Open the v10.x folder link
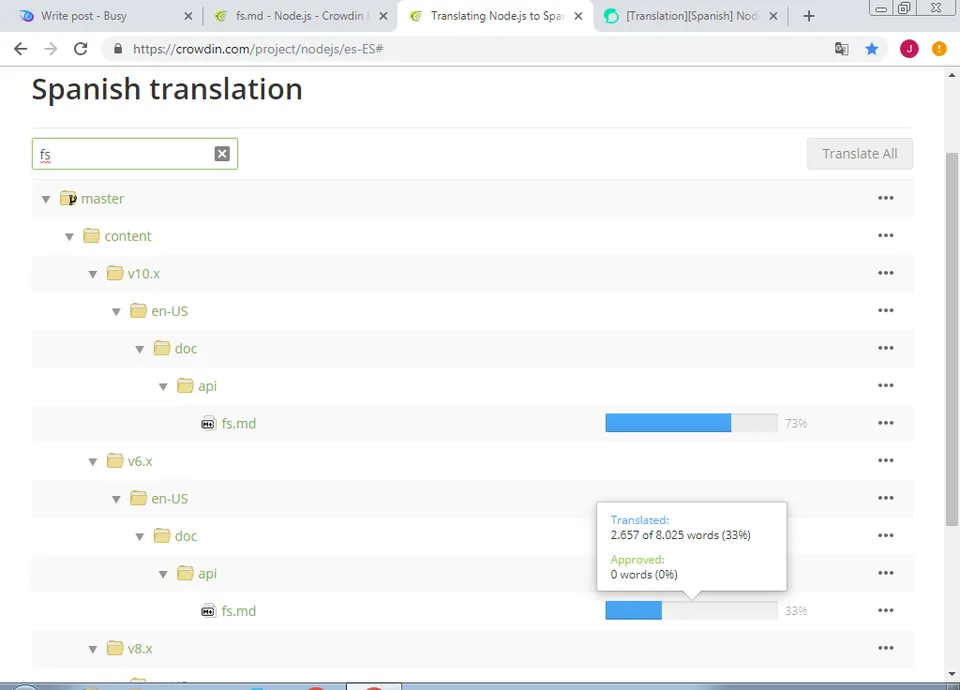The image size is (960, 690). tap(144, 274)
